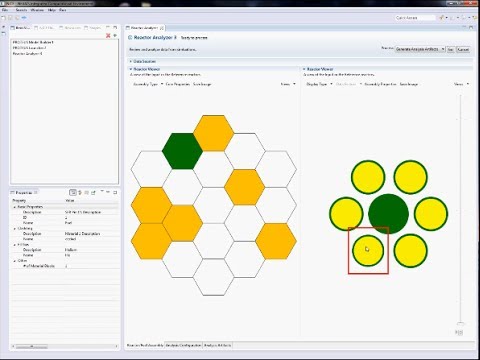The height and width of the screenshot is (360, 480).
Task: Collapse the Basic Properties category
Action: click(14, 207)
